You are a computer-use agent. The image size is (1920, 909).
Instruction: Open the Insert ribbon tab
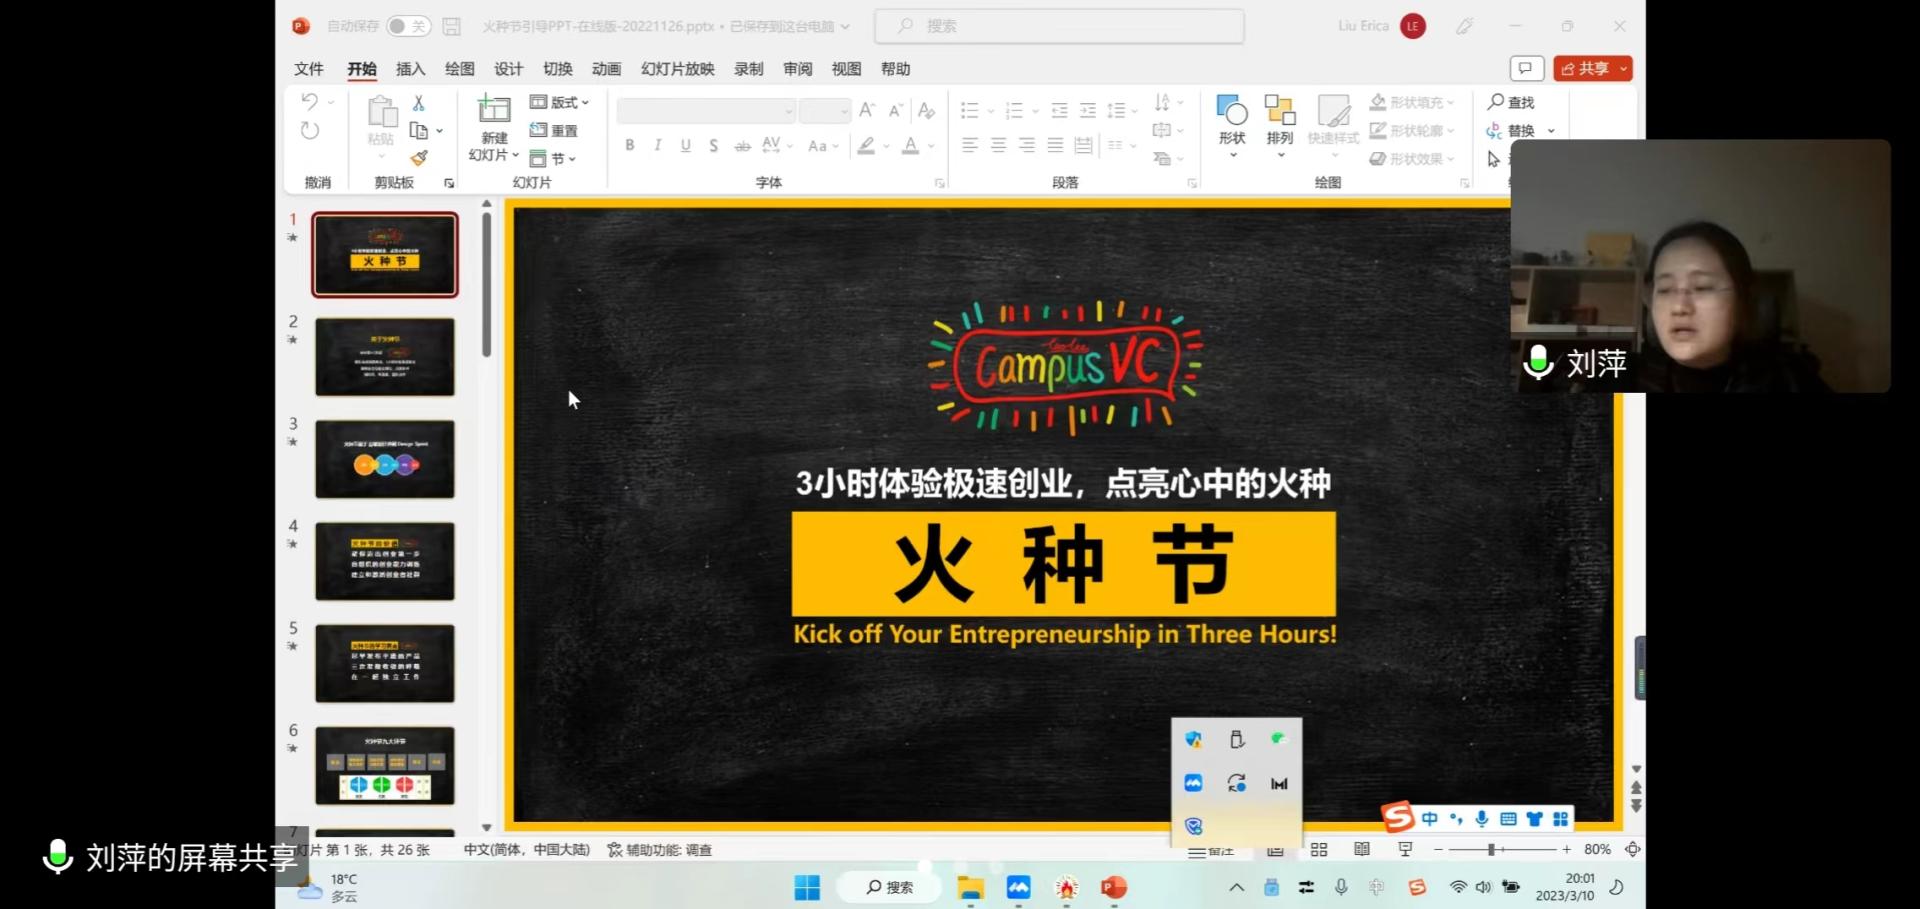(x=410, y=69)
